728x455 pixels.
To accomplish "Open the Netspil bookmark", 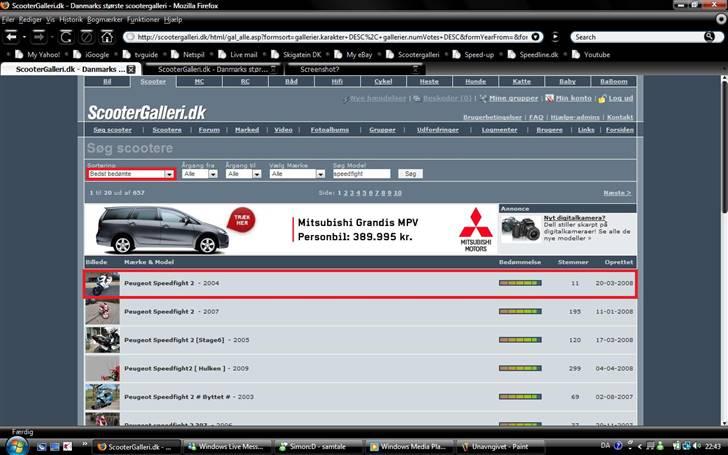I will point(188,54).
